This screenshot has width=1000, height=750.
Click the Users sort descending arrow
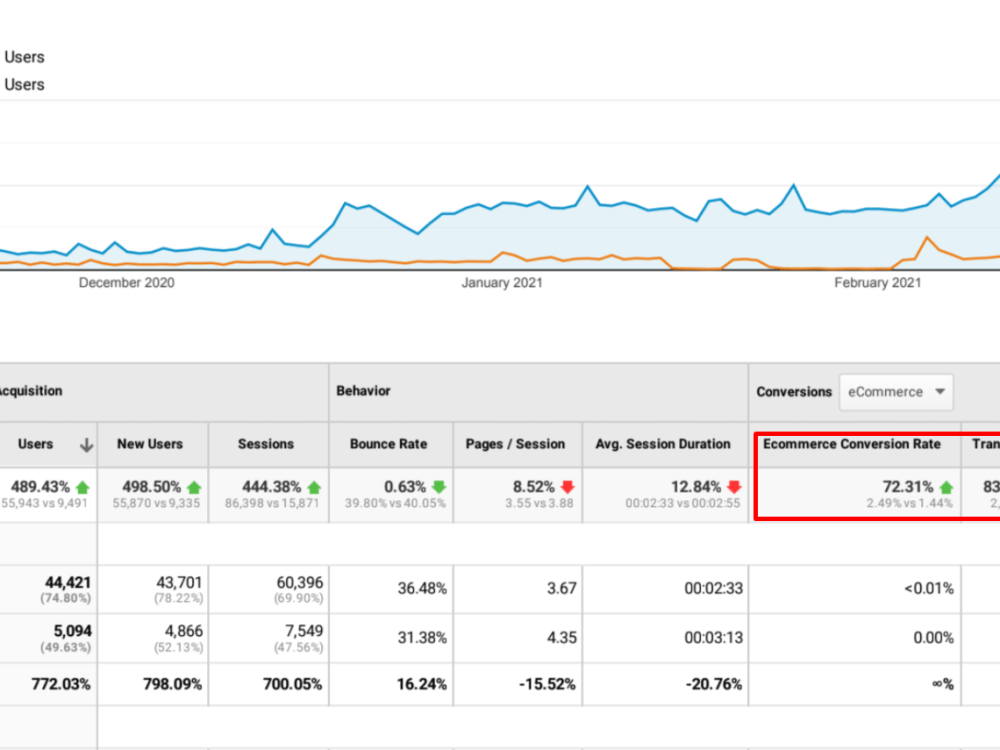[86, 445]
